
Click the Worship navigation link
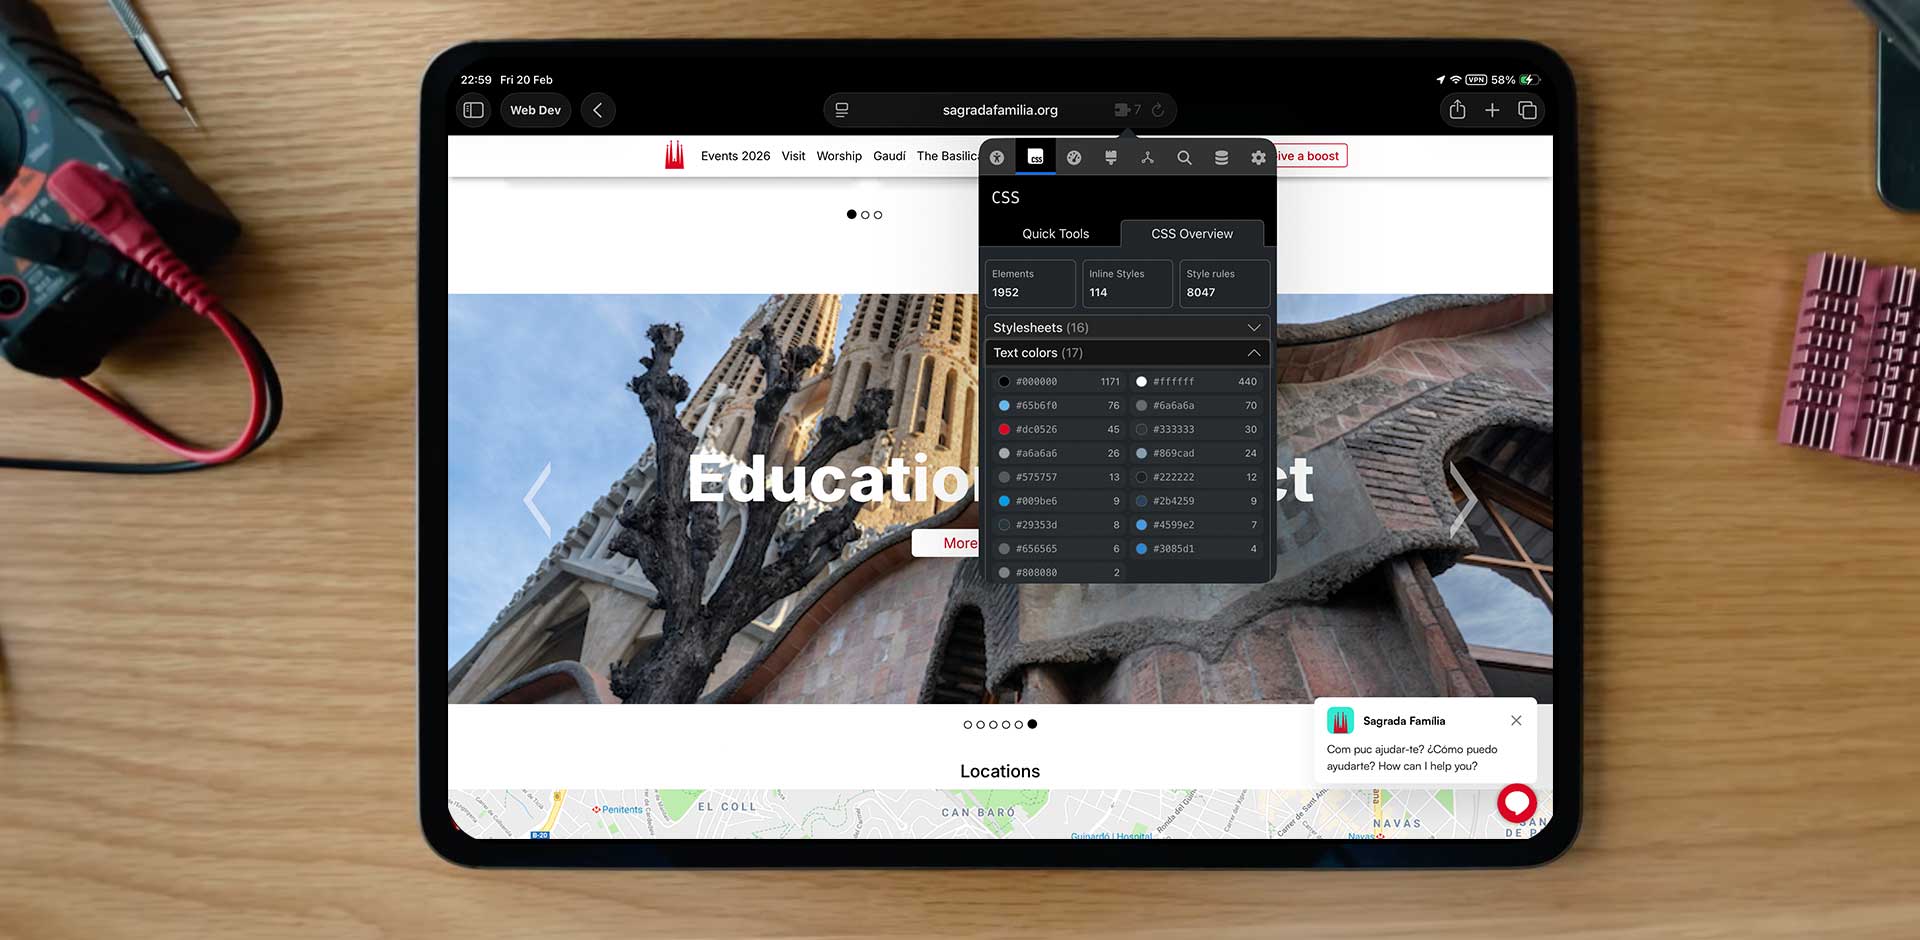pyautogui.click(x=839, y=156)
